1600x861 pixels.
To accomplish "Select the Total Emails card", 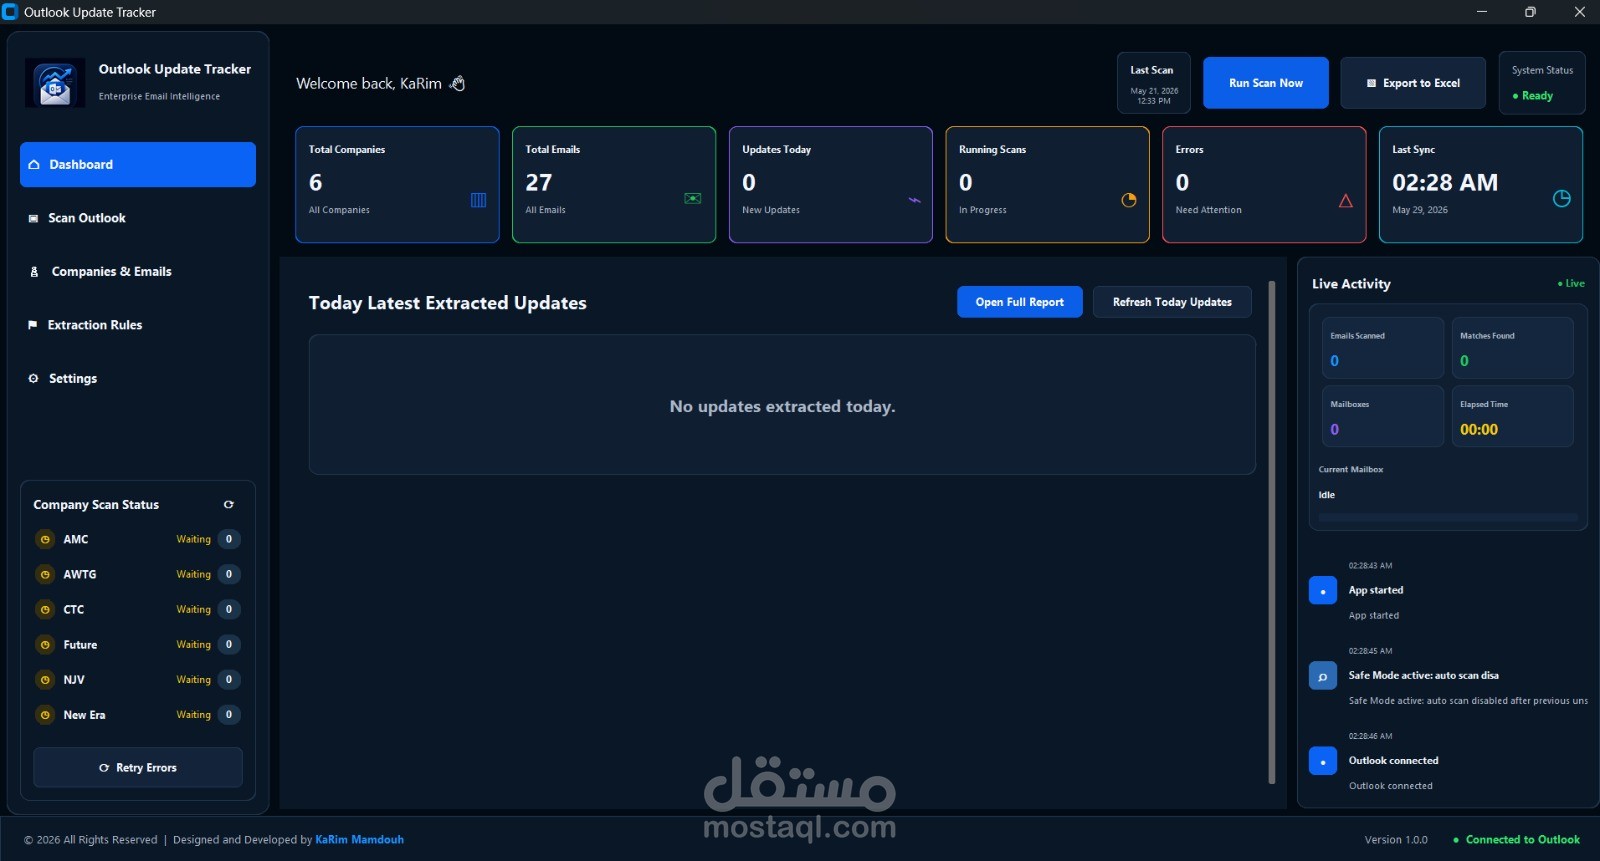I will pos(614,184).
